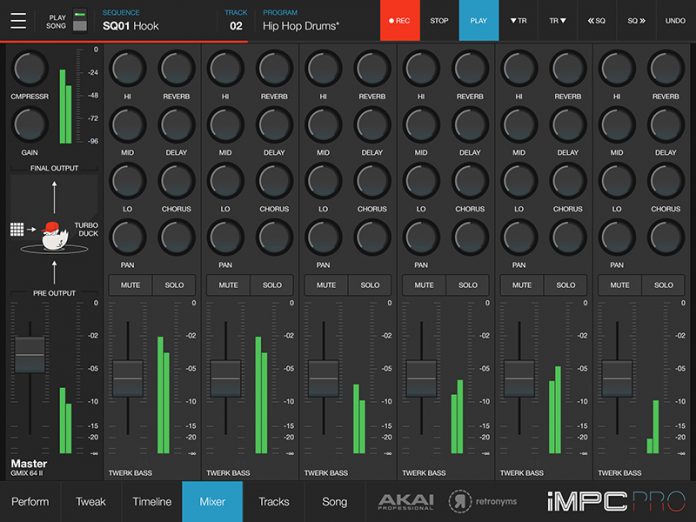Mute the first mixer channel
Image resolution: width=696 pixels, height=522 pixels.
coord(130,285)
